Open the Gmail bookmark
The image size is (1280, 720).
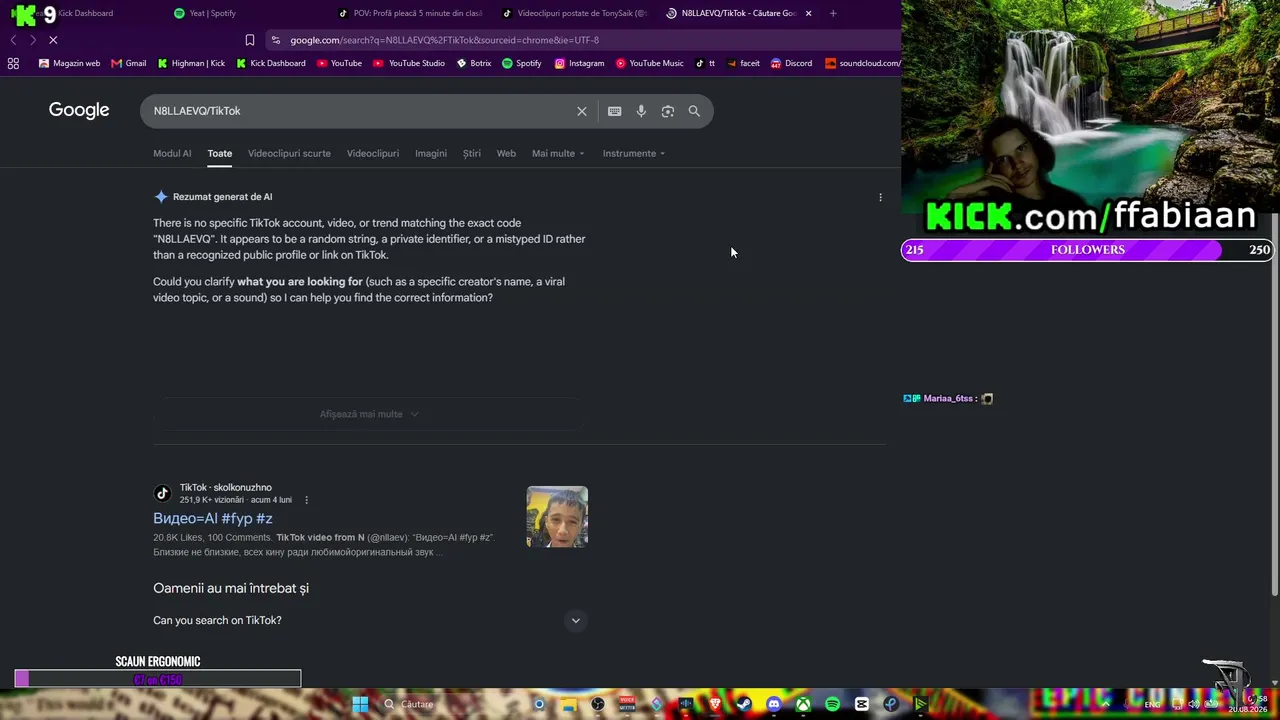click(129, 63)
